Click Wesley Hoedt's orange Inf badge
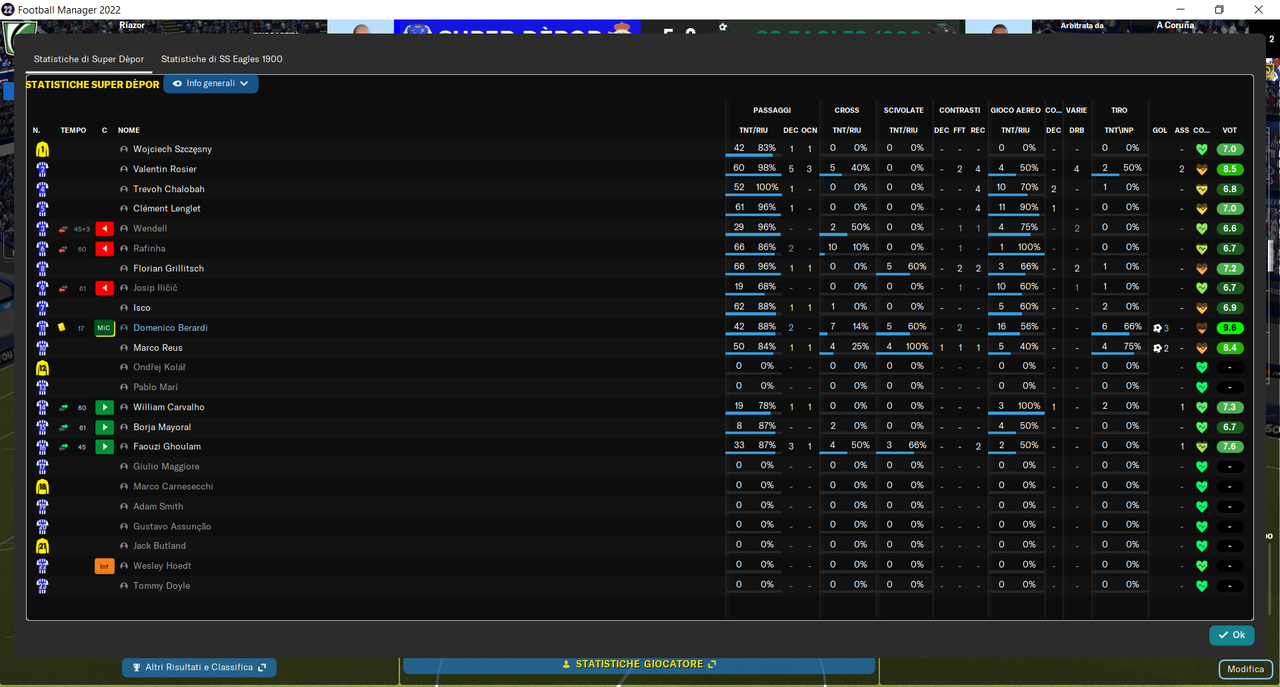This screenshot has height=687, width=1280. coord(104,566)
